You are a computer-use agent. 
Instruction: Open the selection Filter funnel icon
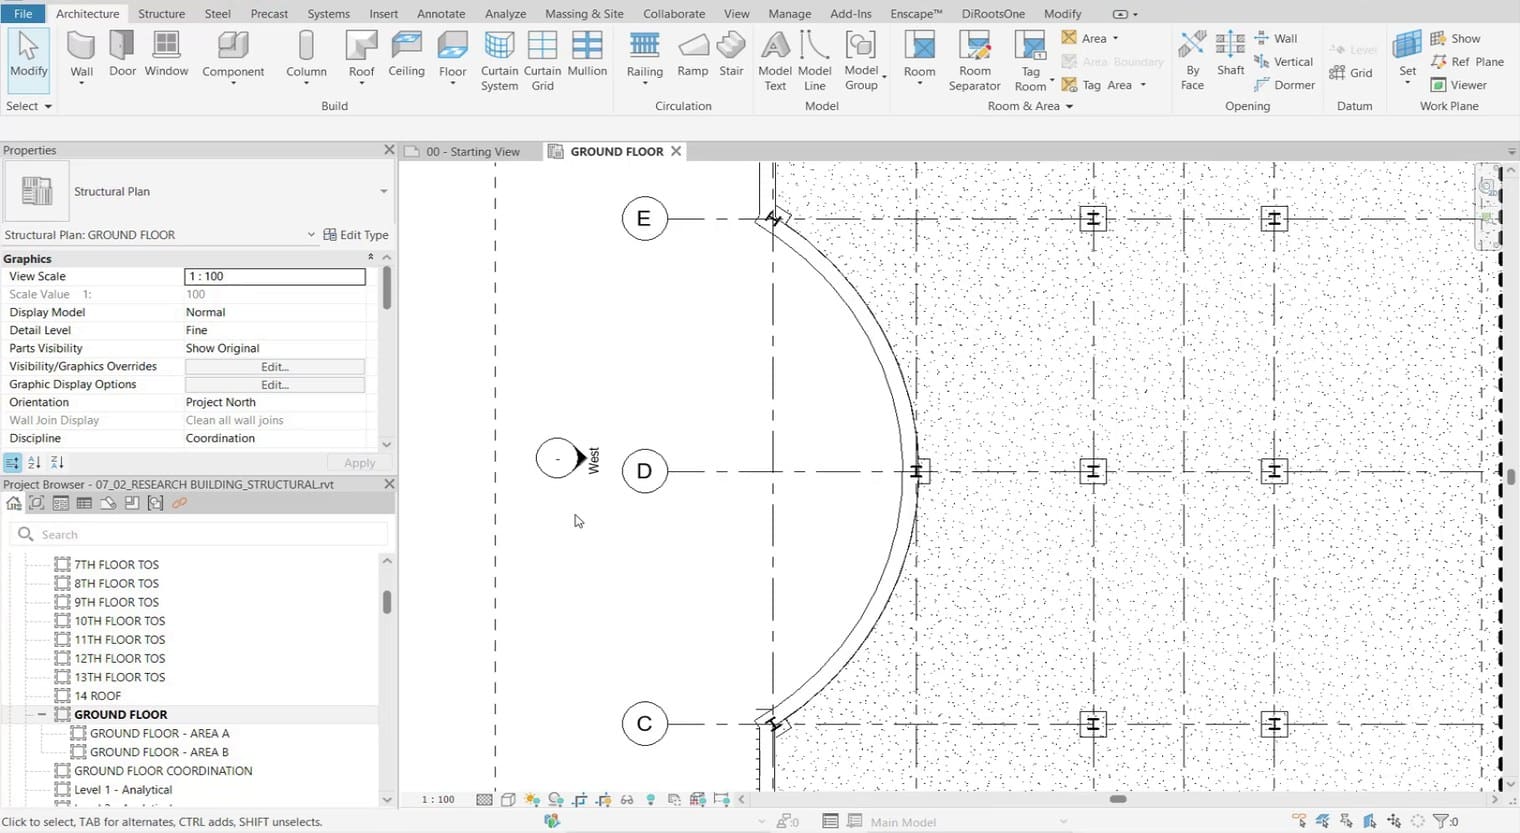[1443, 821]
